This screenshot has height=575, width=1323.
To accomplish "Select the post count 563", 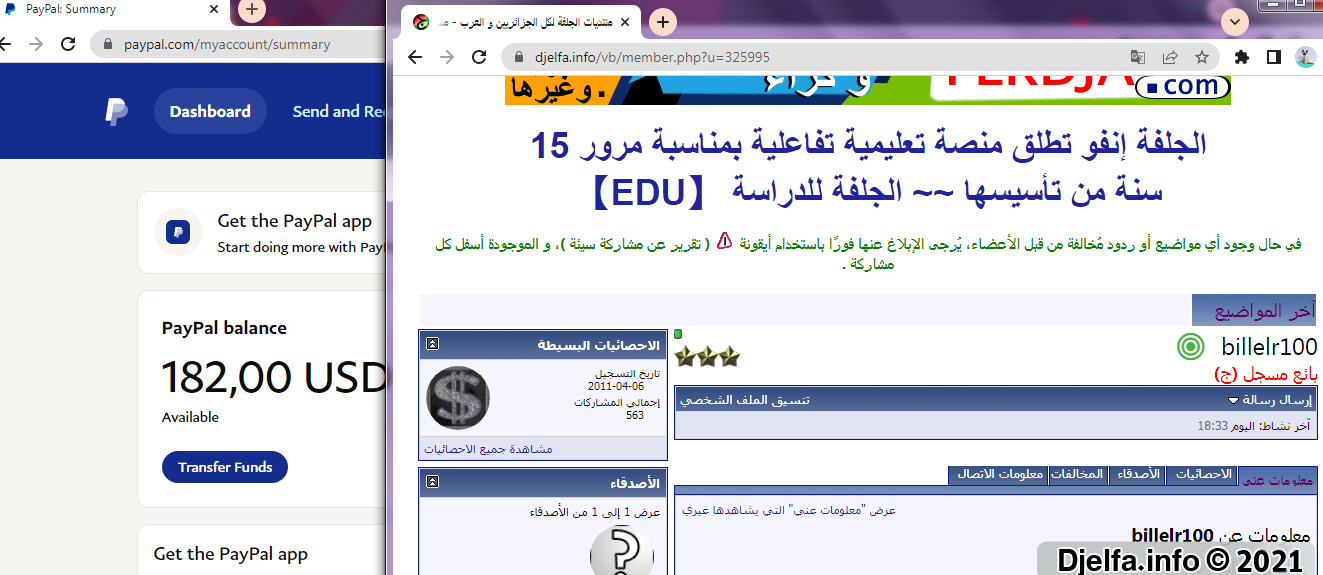I will tap(635, 415).
